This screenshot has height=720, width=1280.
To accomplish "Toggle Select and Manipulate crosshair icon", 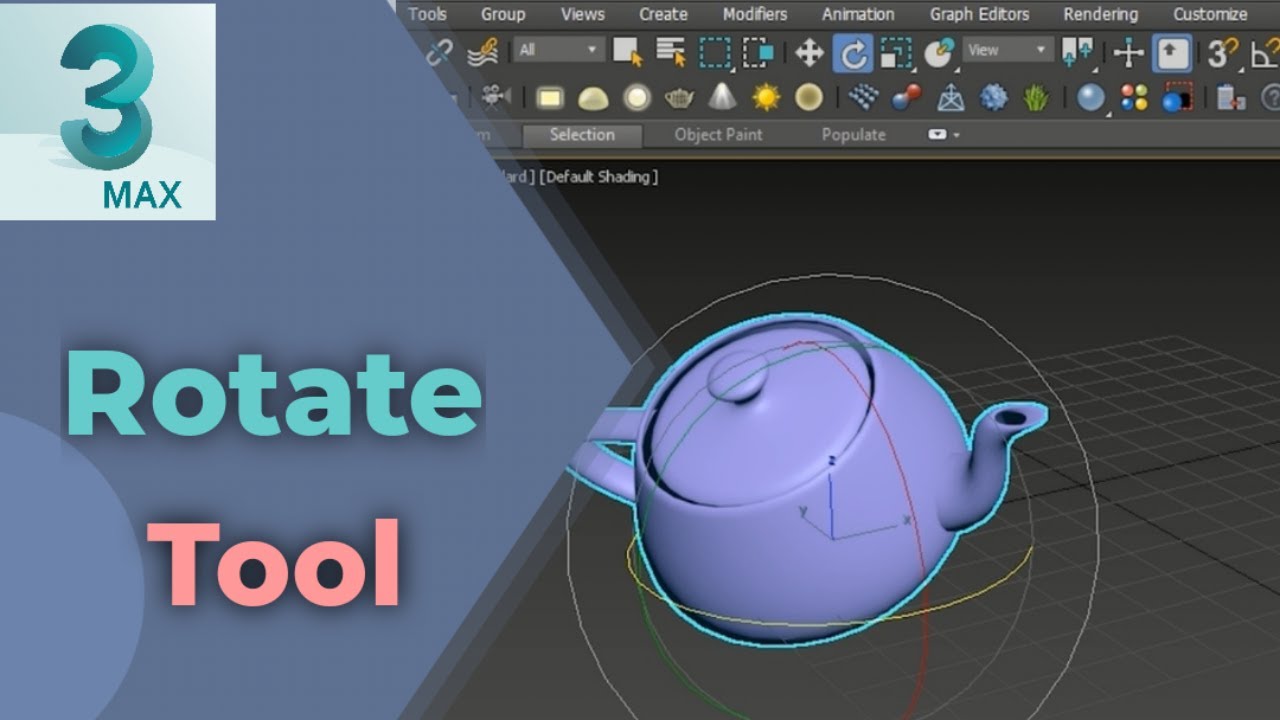I will click(x=1128, y=53).
